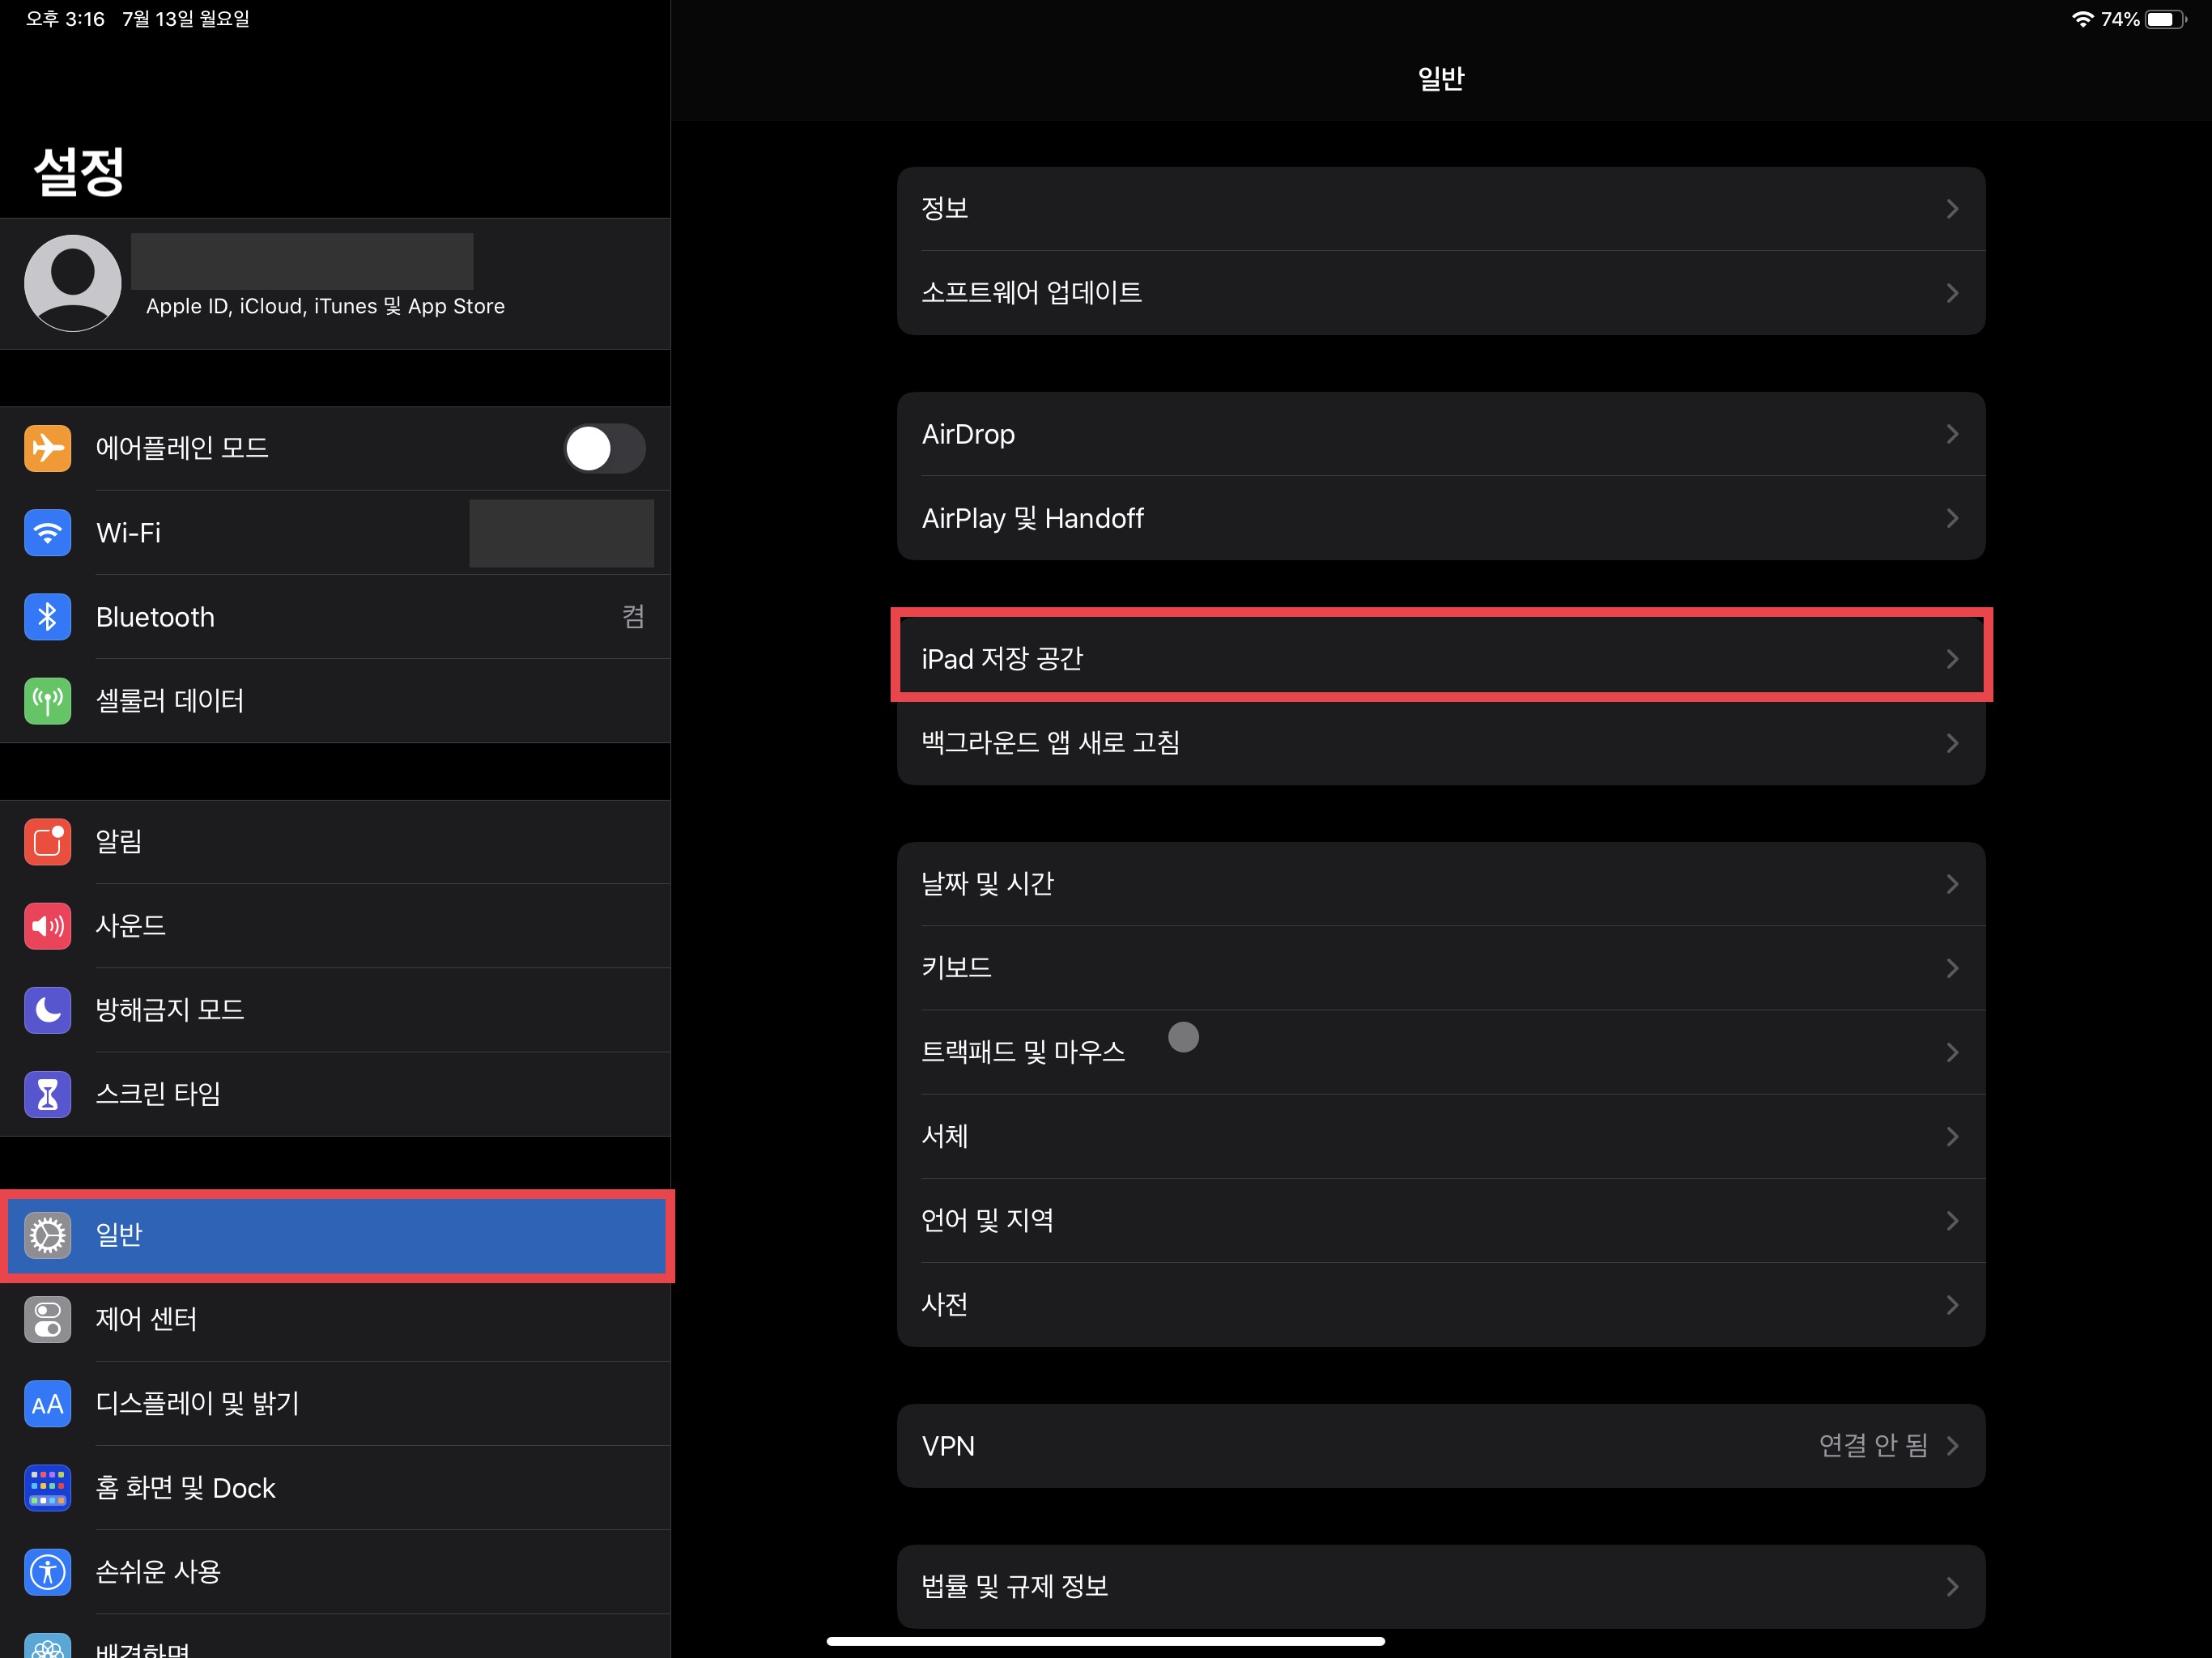The image size is (2212, 1658).
Task: Open 홈 화면 및 Dock settings
Action: [336, 1488]
